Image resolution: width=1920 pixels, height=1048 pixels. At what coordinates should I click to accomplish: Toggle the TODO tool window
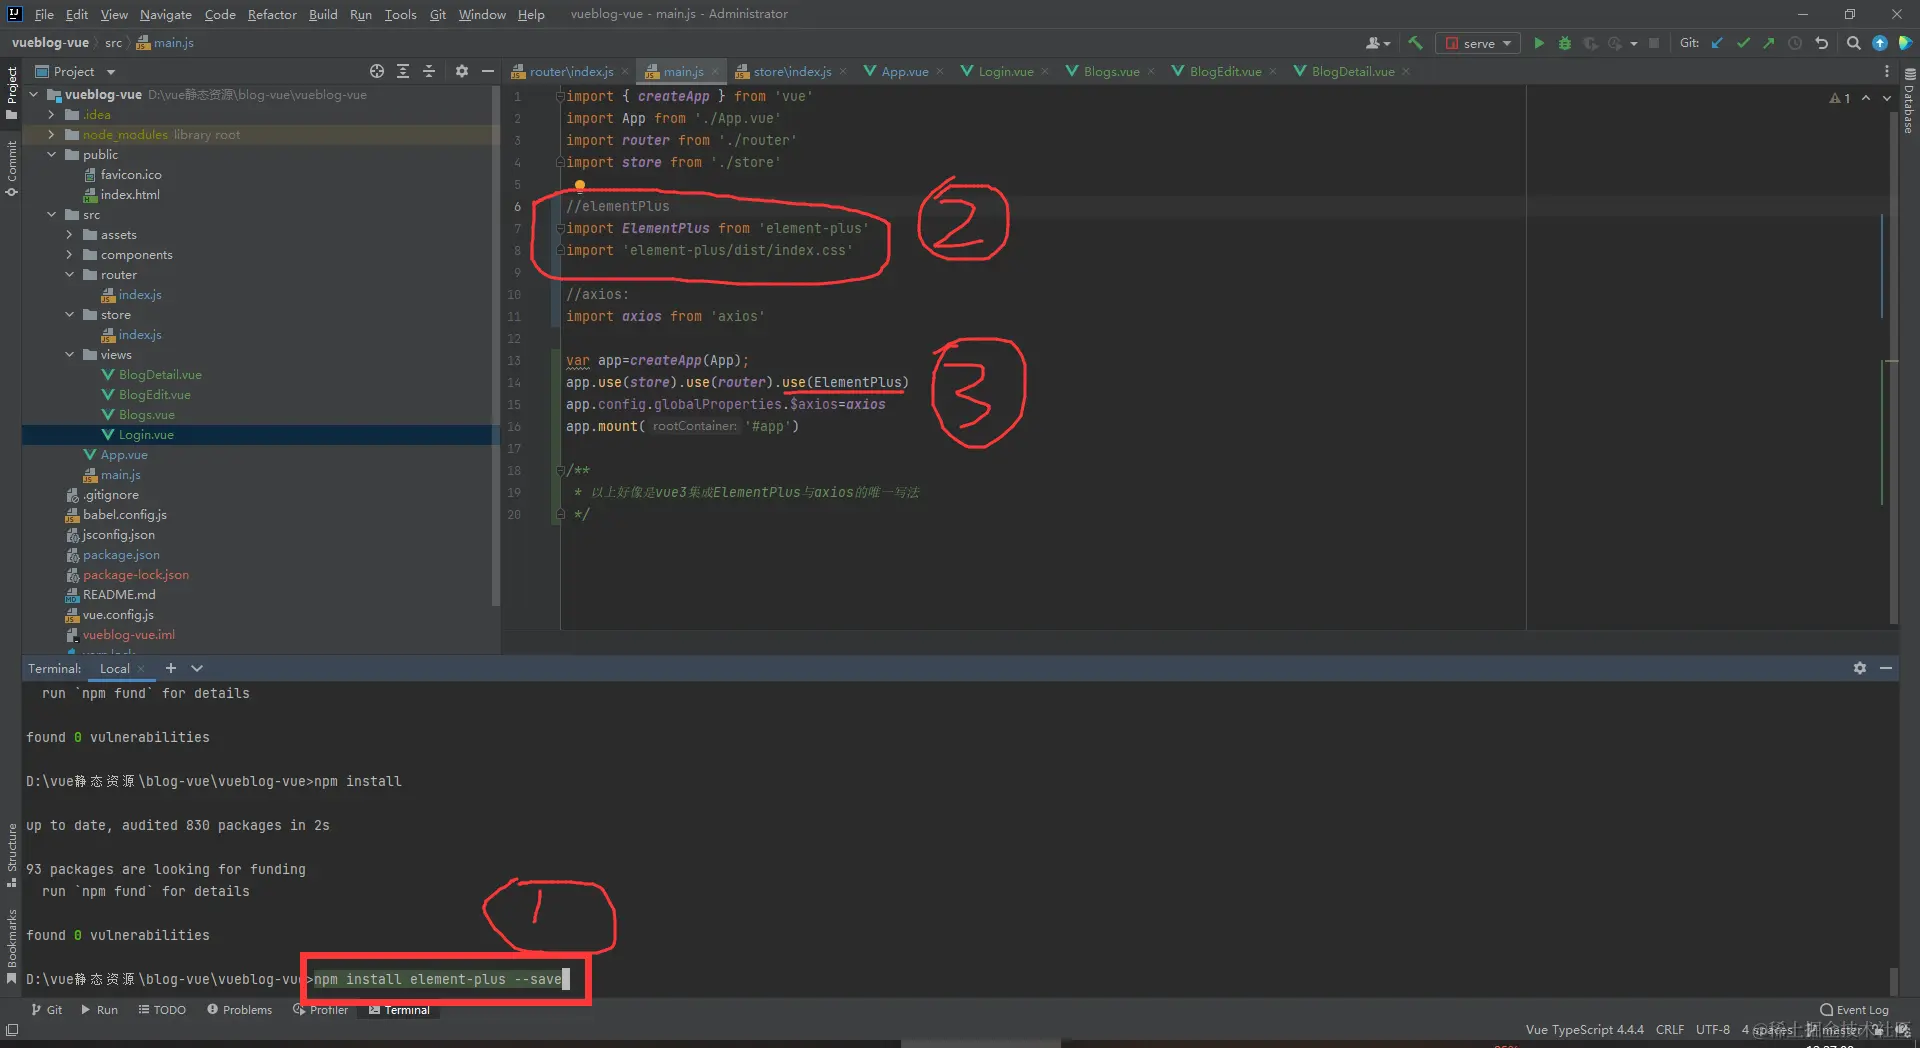click(162, 1010)
